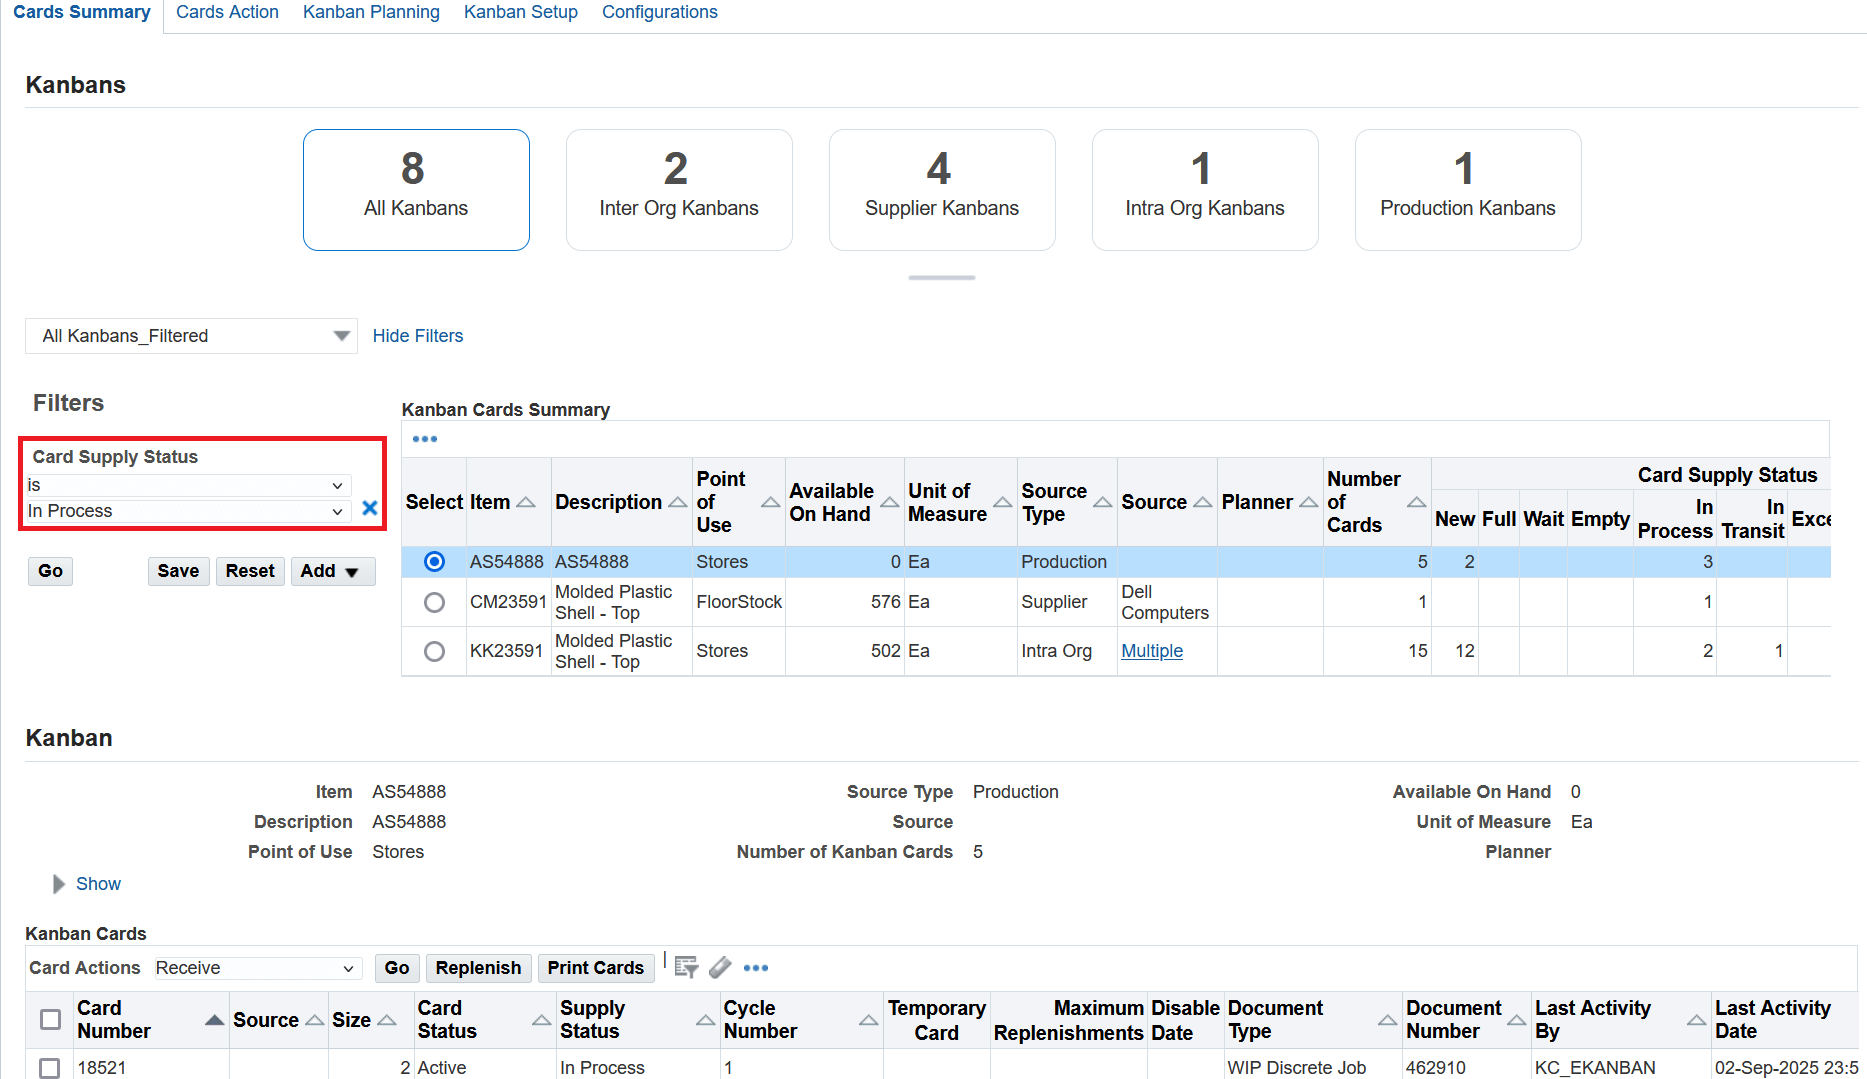Click the Hide Filters link
Image resolution: width=1867 pixels, height=1079 pixels.
click(x=417, y=336)
